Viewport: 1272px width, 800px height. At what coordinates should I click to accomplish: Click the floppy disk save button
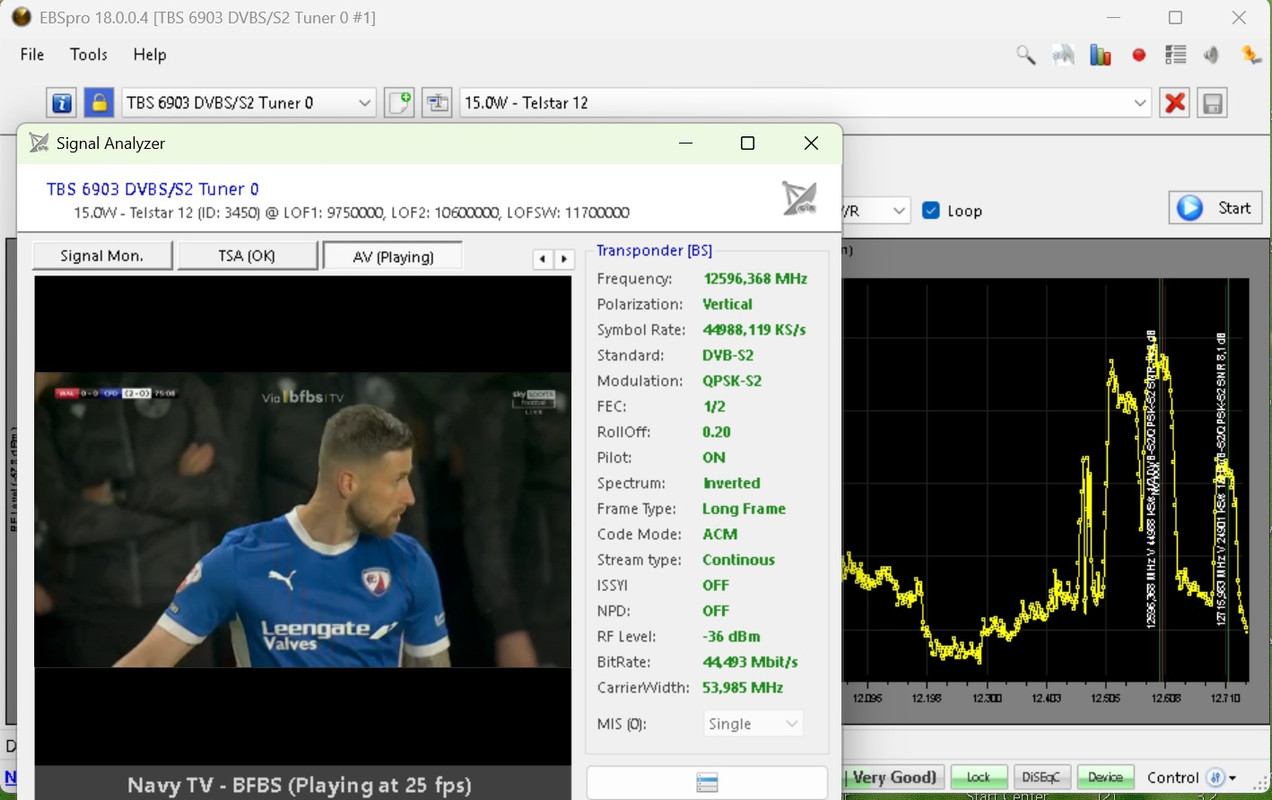[1212, 102]
